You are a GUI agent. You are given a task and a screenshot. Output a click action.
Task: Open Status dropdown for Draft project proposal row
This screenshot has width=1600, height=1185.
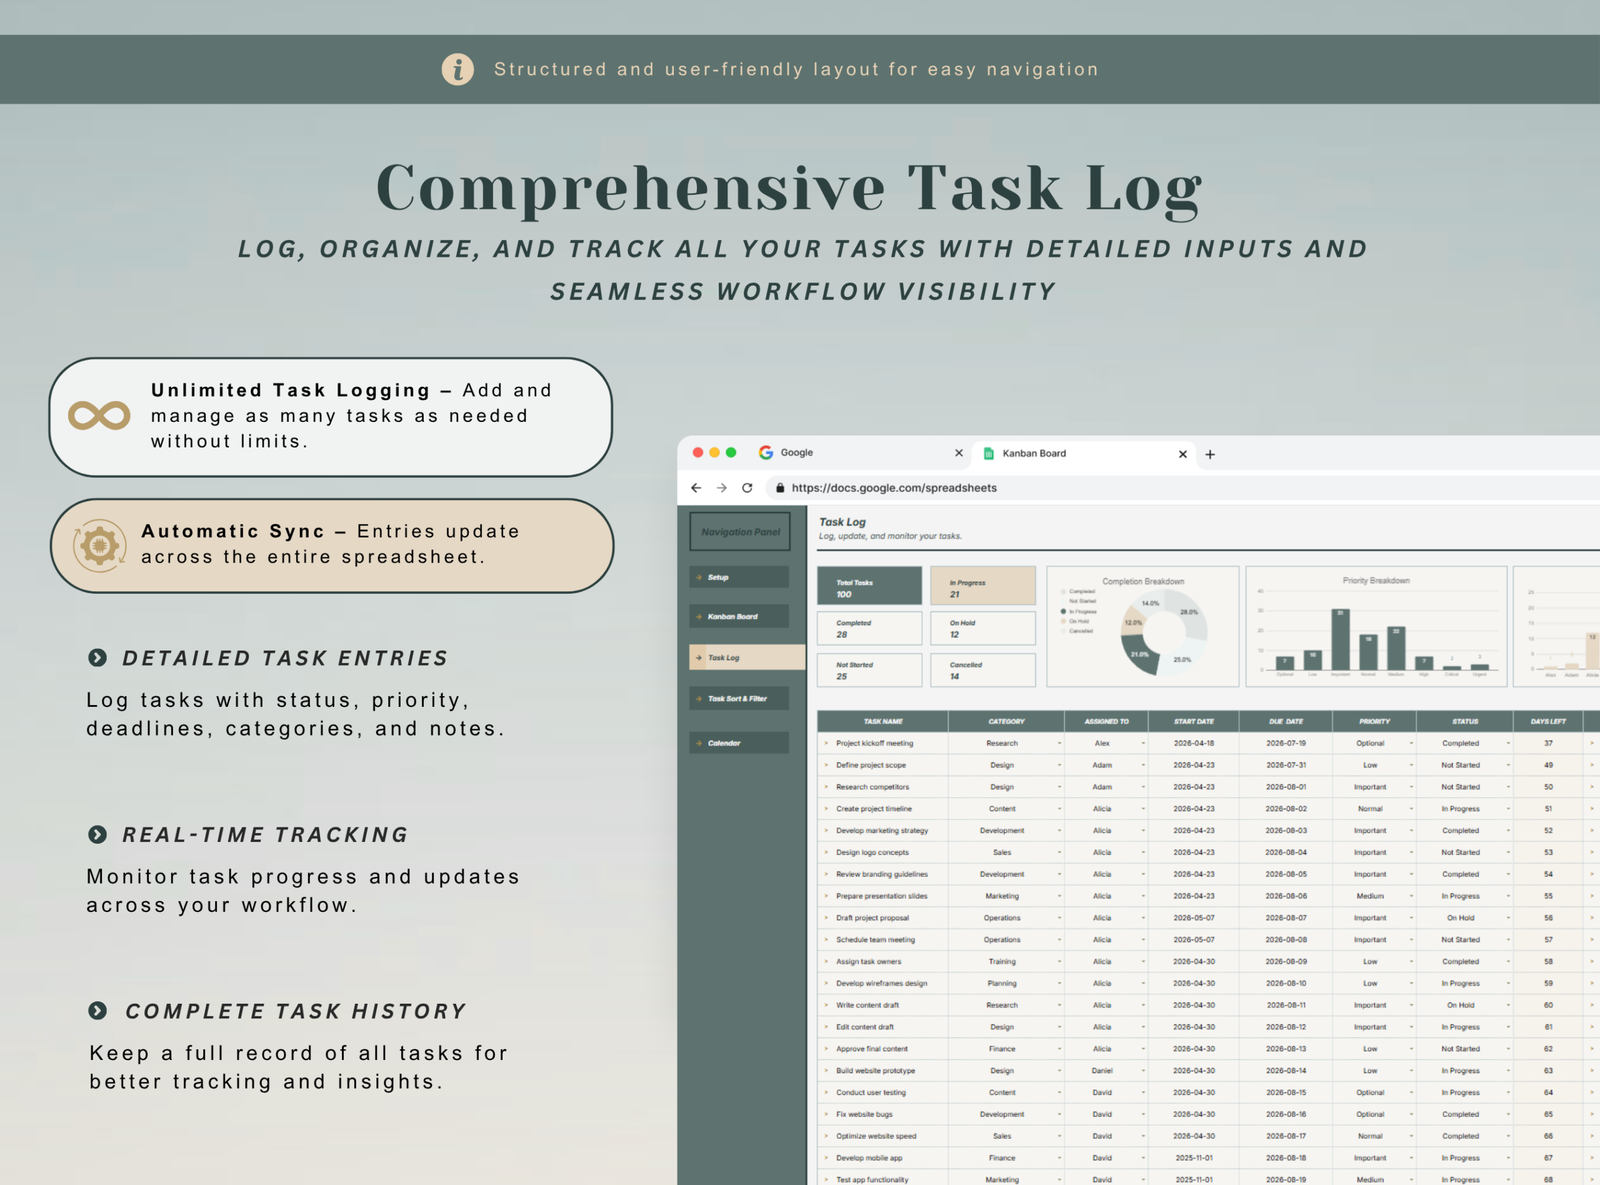(x=1507, y=918)
